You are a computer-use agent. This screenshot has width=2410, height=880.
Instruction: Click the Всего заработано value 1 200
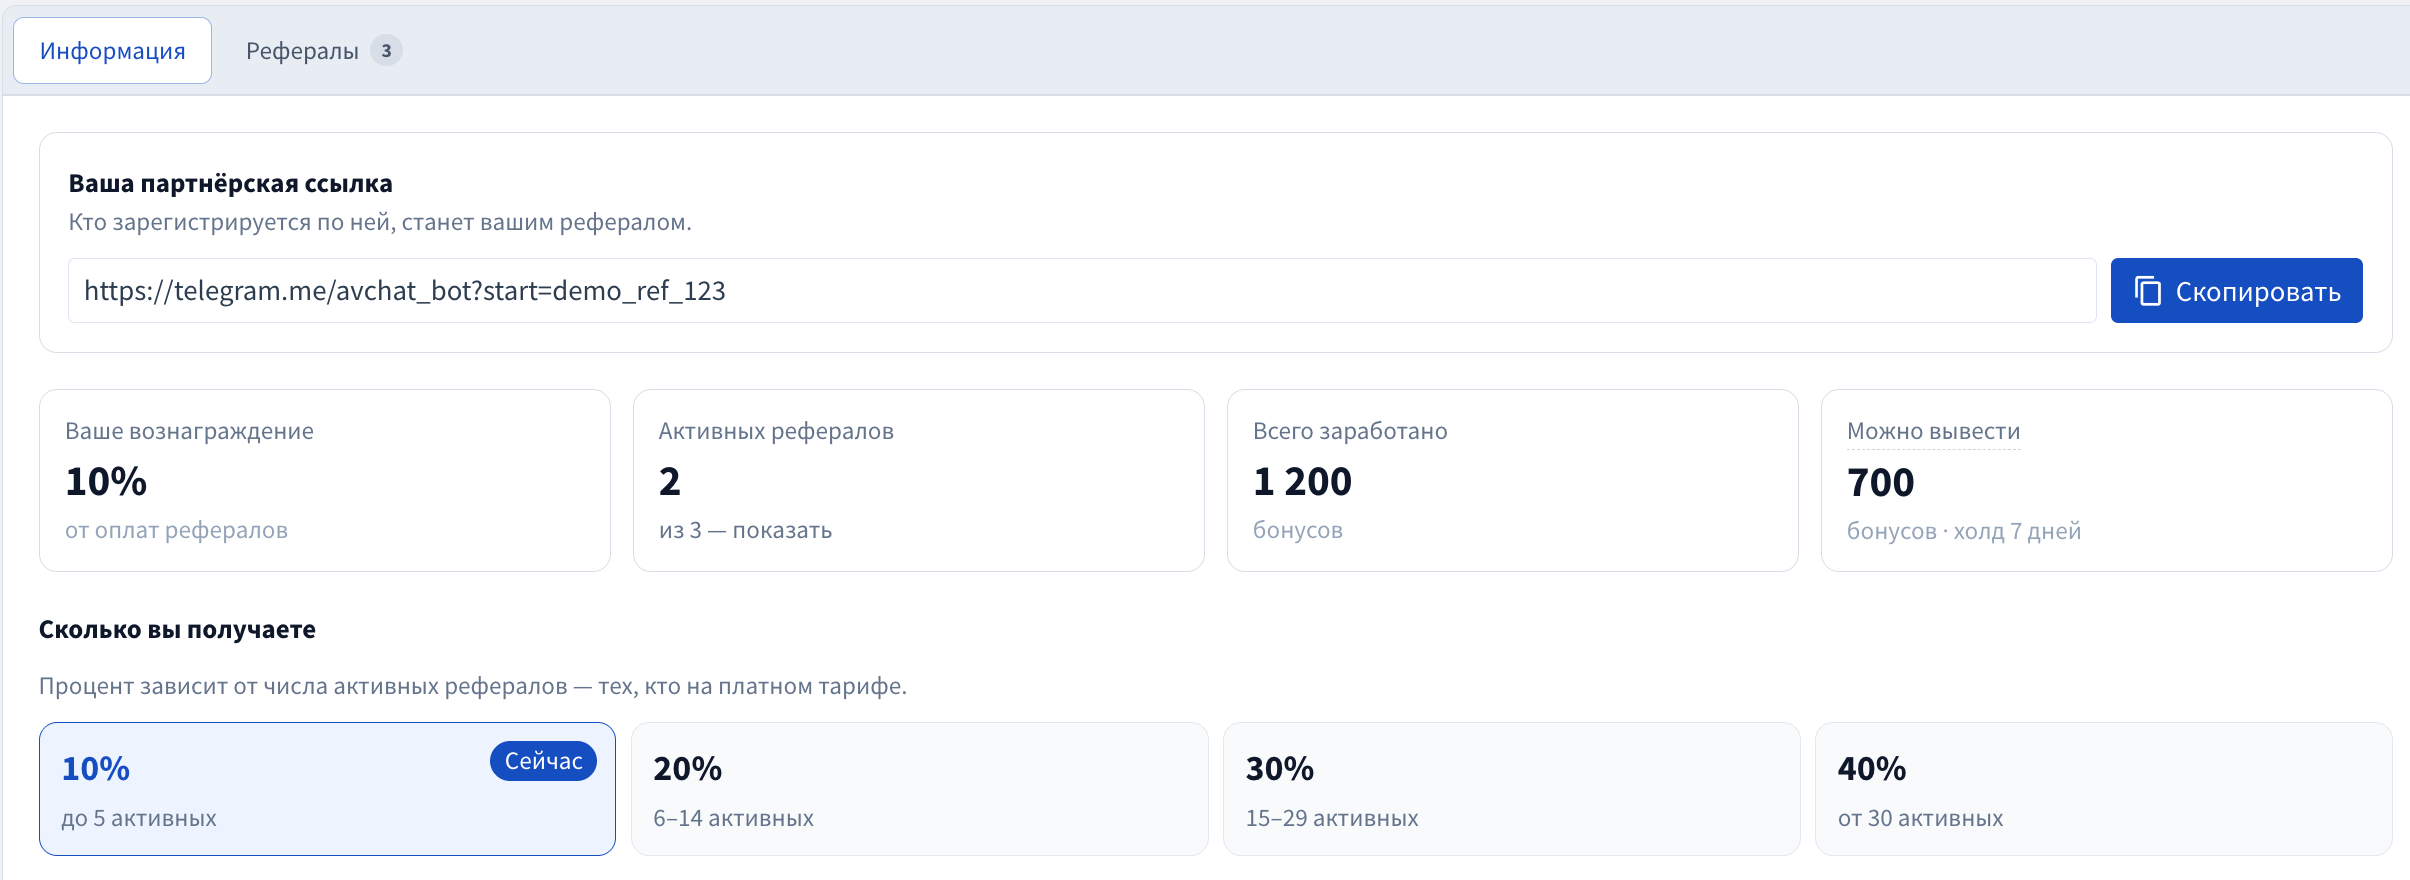click(x=1302, y=482)
